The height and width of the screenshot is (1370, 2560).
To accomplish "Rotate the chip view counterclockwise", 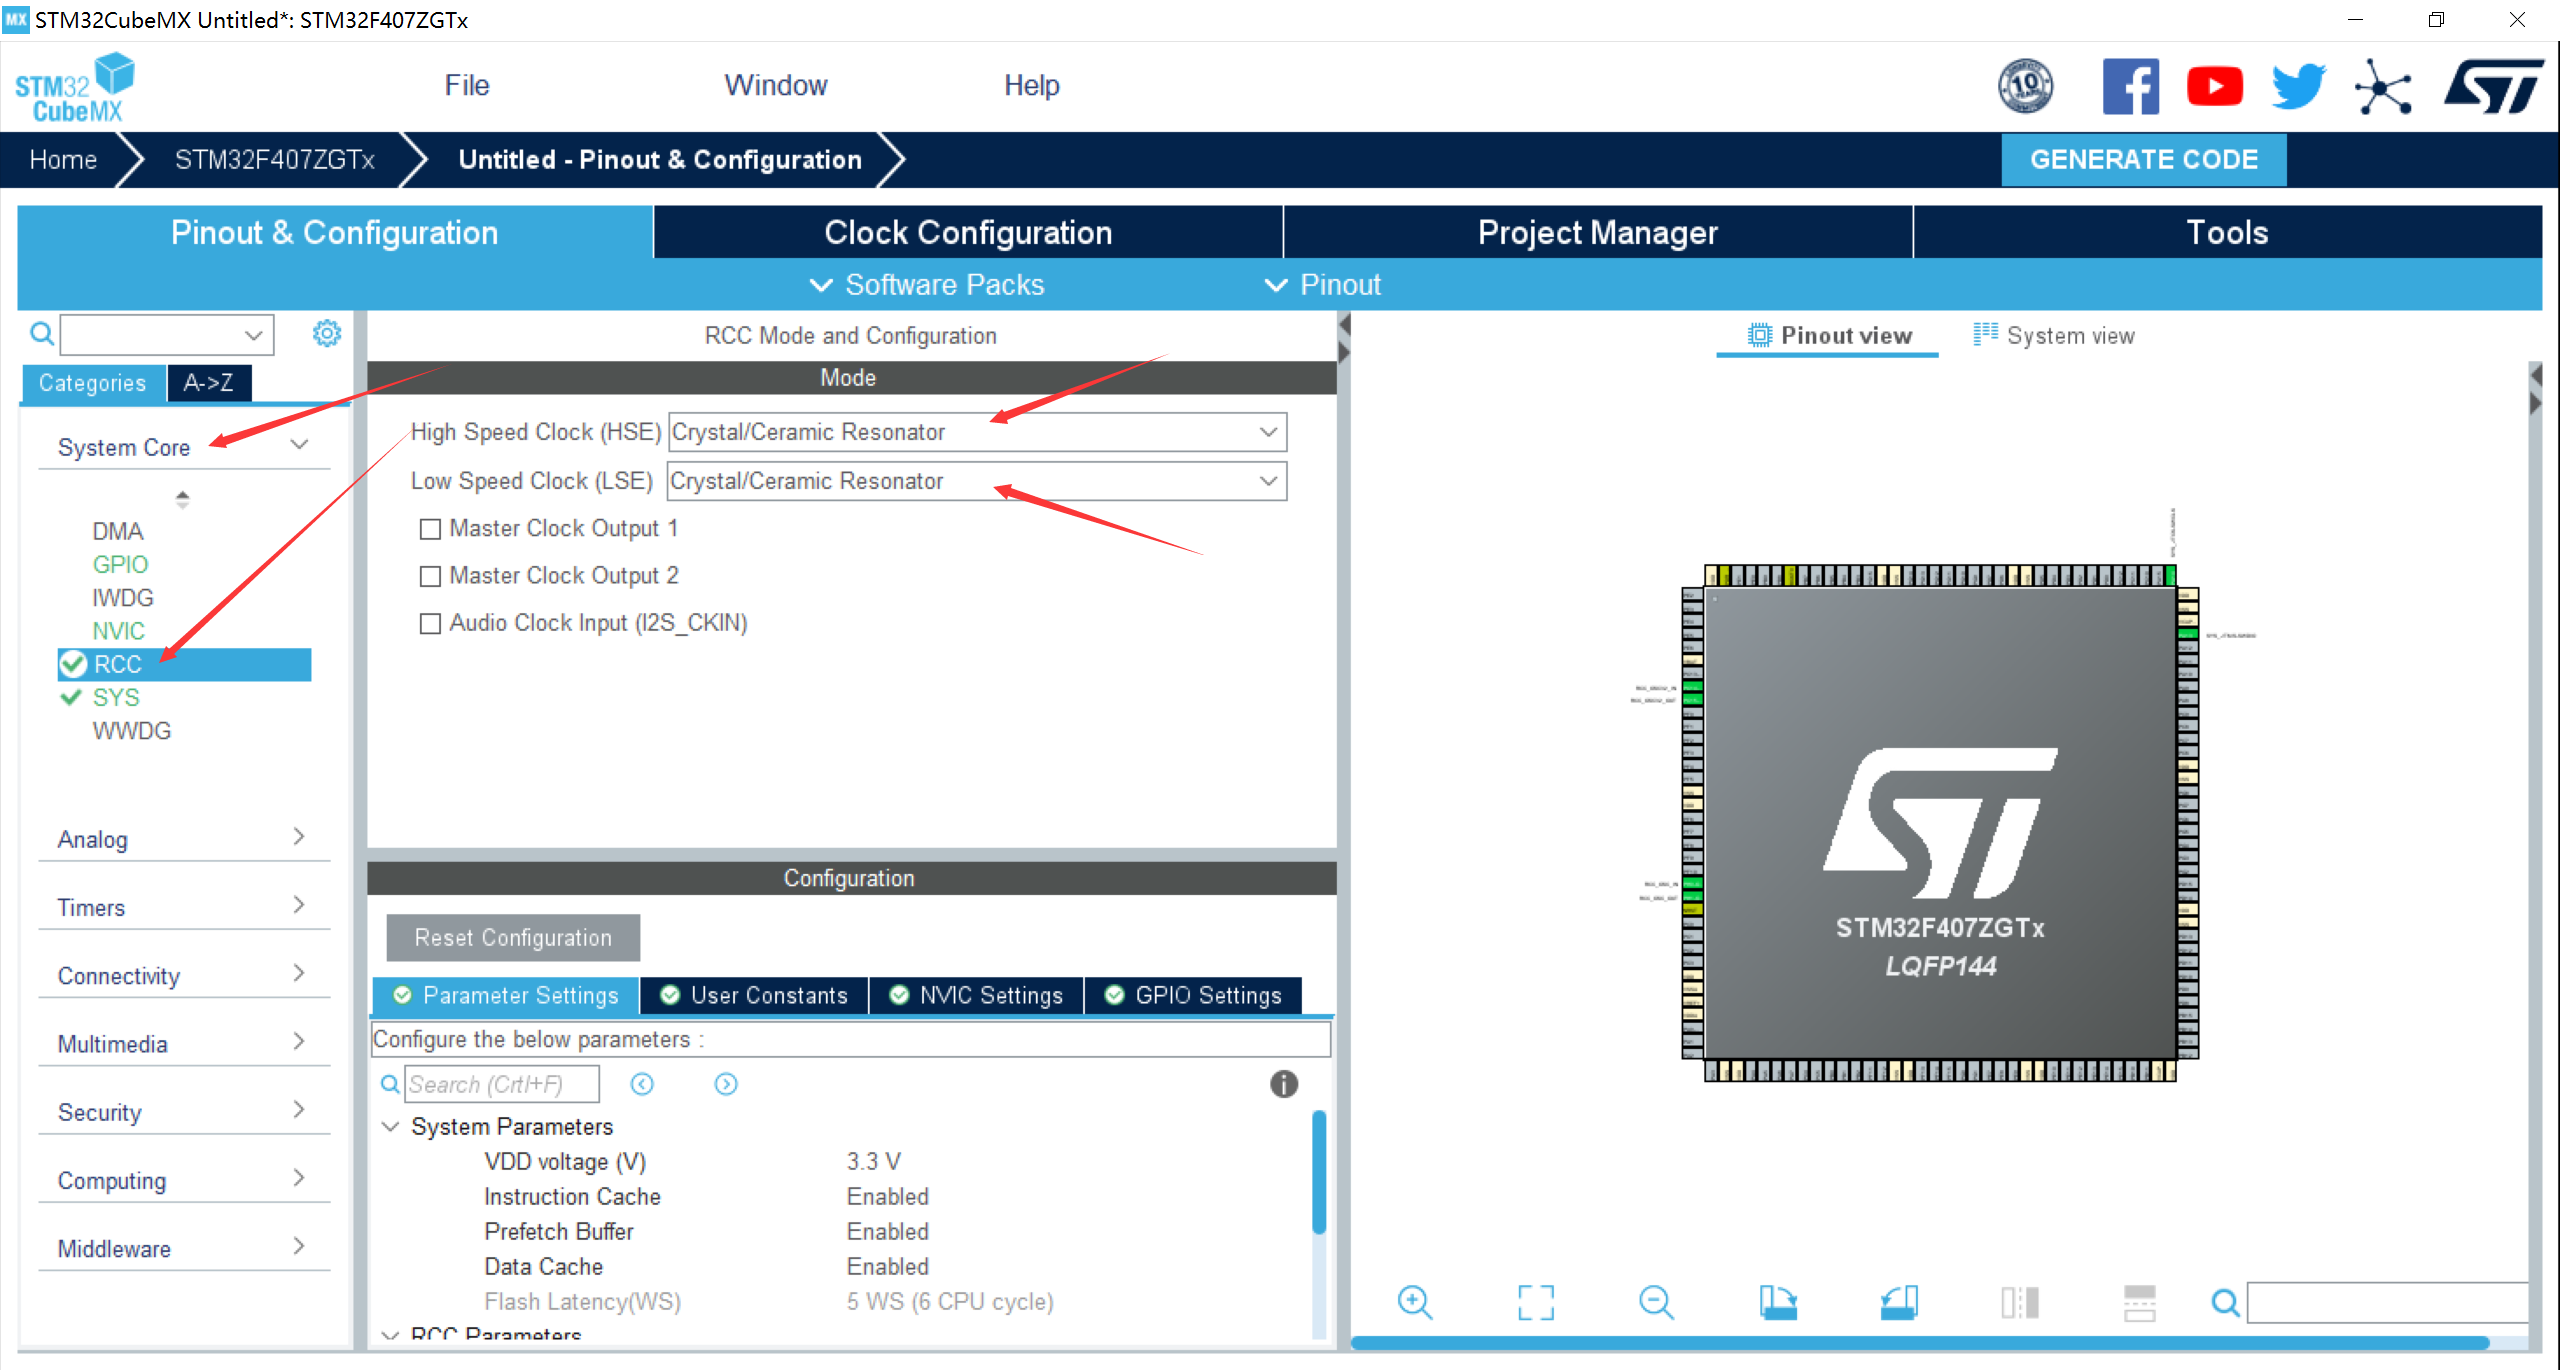I will (x=1898, y=1302).
